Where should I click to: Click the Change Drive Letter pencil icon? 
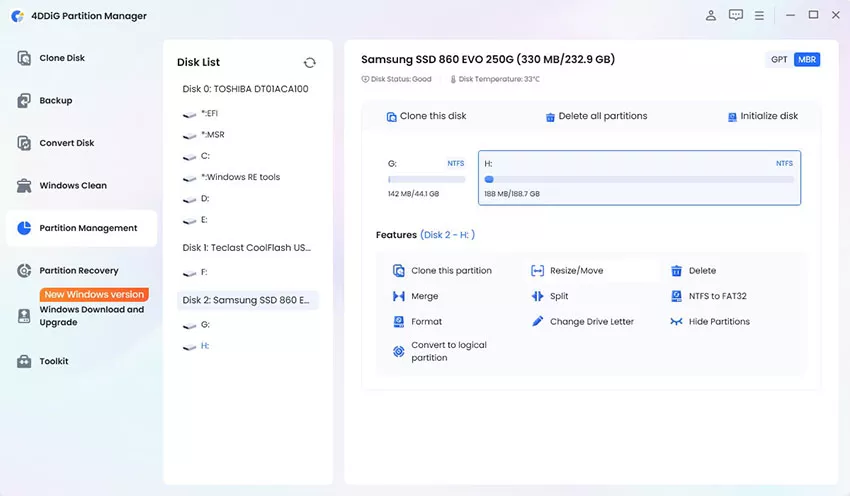click(x=537, y=321)
